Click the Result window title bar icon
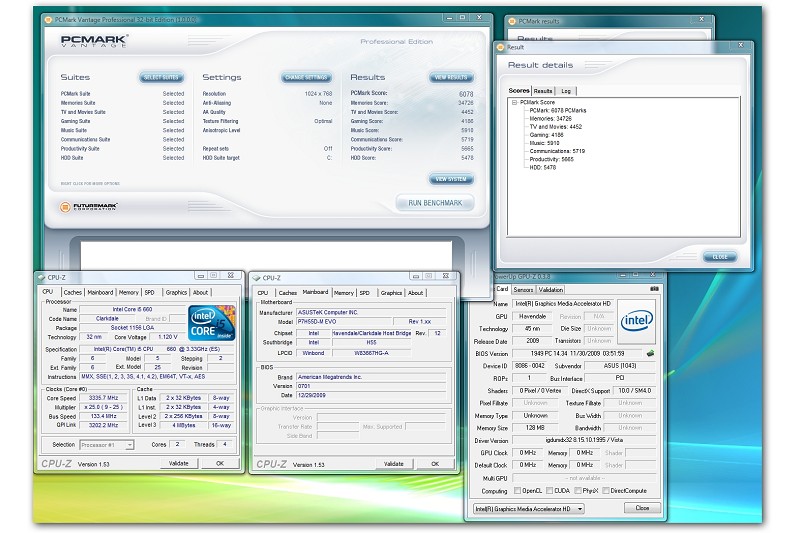 pyautogui.click(x=501, y=47)
